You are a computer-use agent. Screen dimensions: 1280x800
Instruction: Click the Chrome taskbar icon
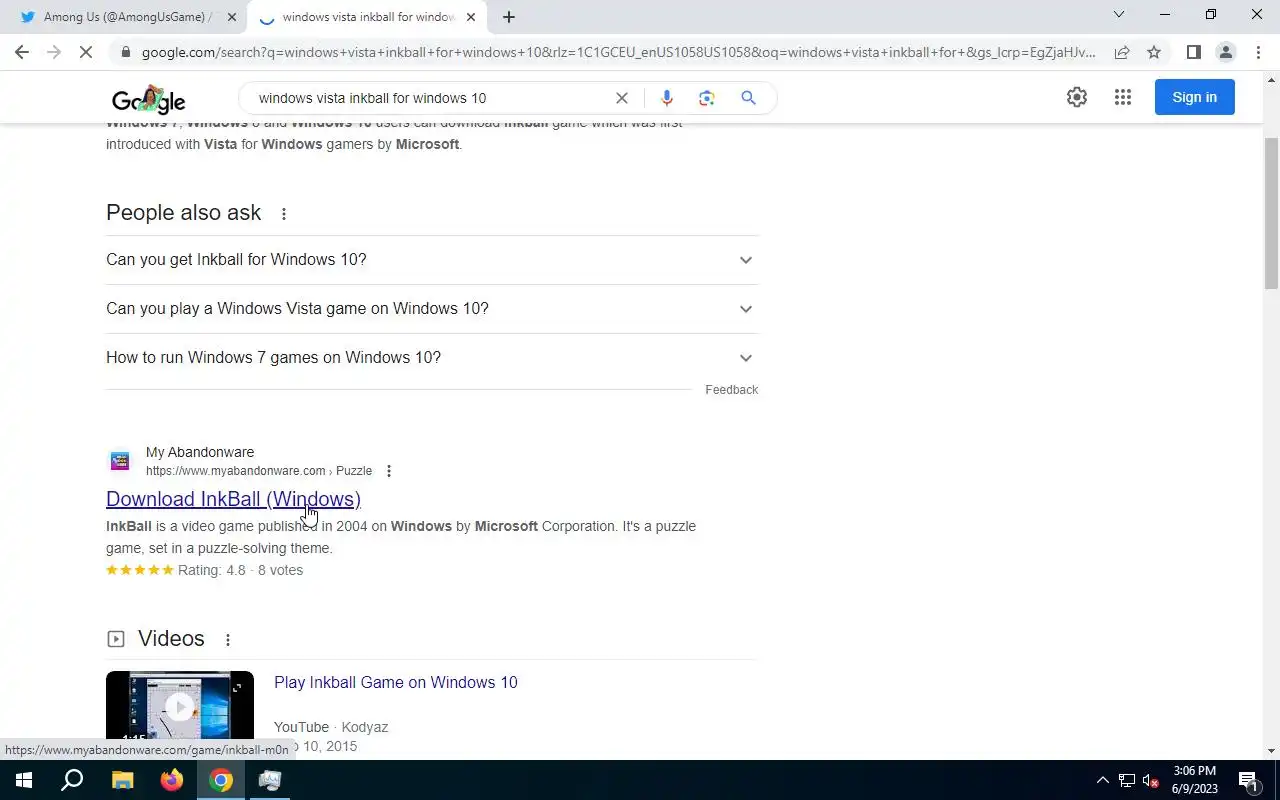click(x=221, y=780)
